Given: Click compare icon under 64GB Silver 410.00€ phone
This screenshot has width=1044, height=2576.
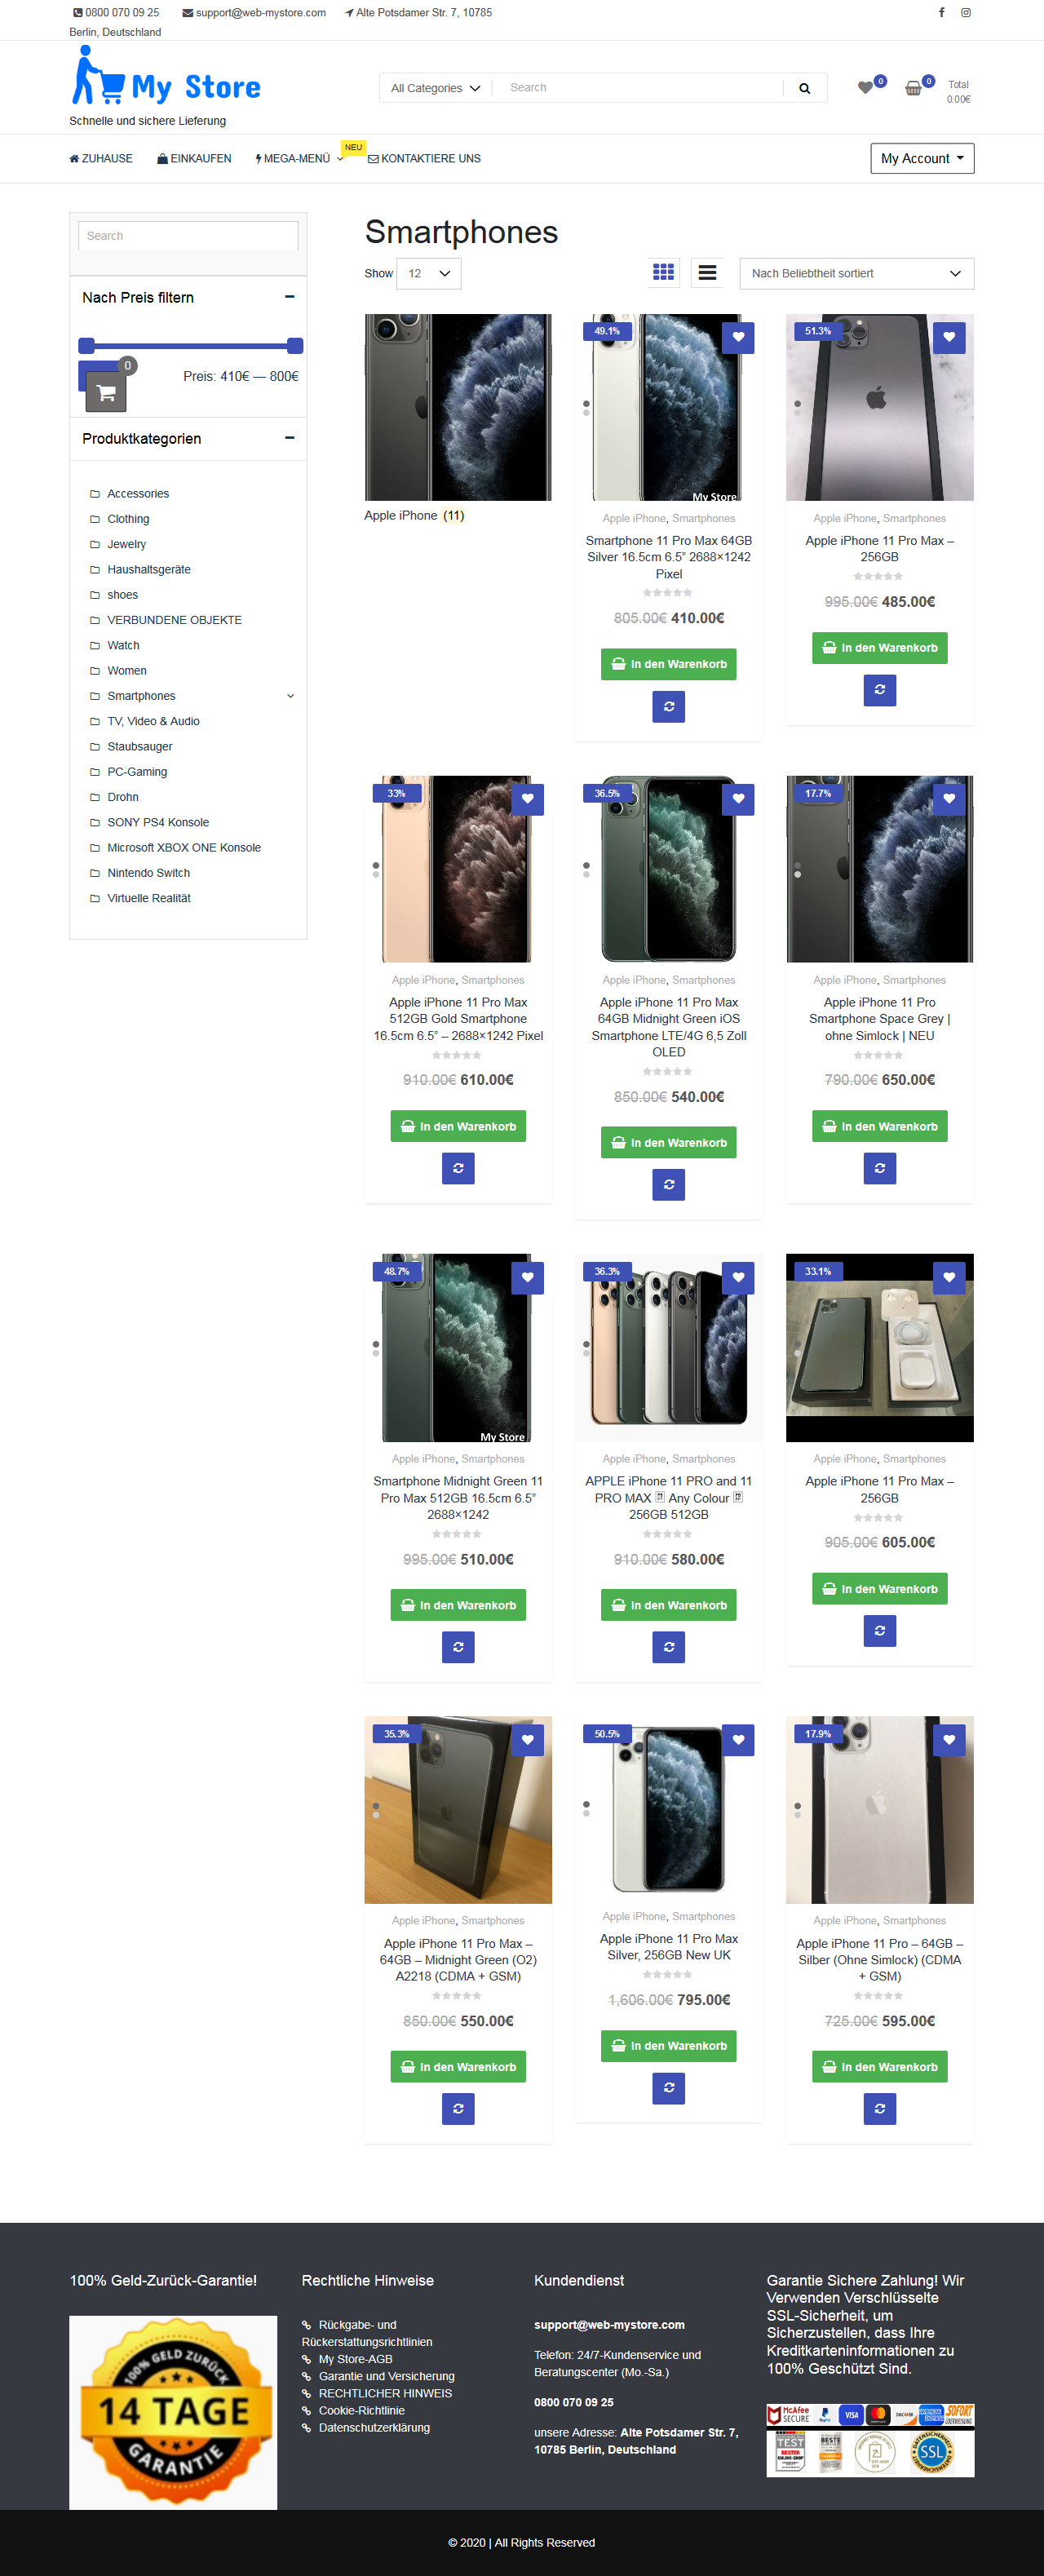Looking at the screenshot, I should tap(668, 706).
